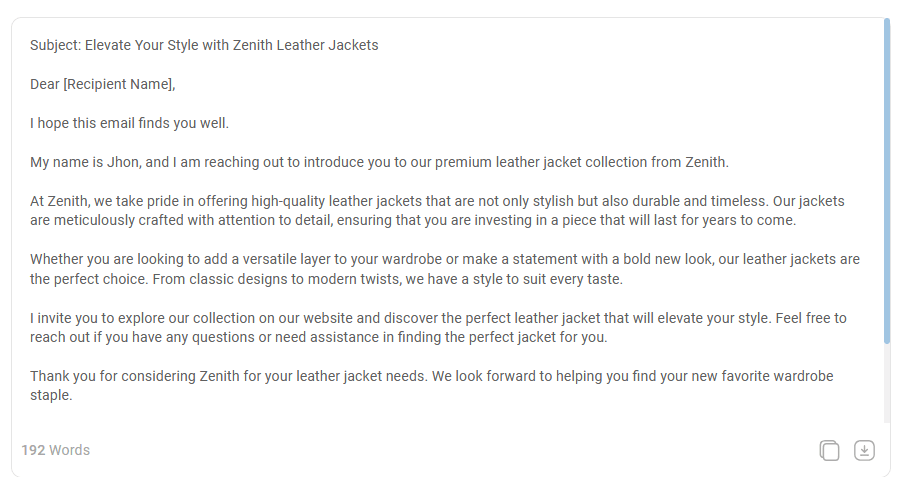Image resolution: width=902 pixels, height=477 pixels.
Task: Click the line starting "reach out if you have"
Action: 319,337
